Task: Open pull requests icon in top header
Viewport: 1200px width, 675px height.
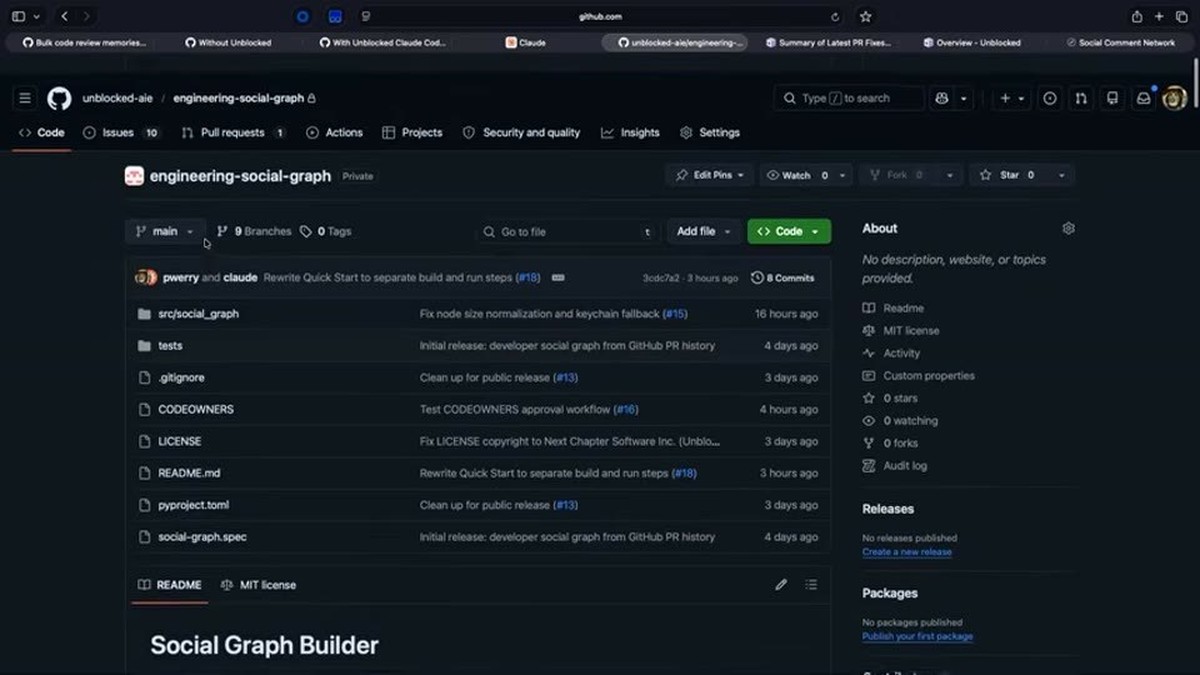Action: (x=1081, y=98)
